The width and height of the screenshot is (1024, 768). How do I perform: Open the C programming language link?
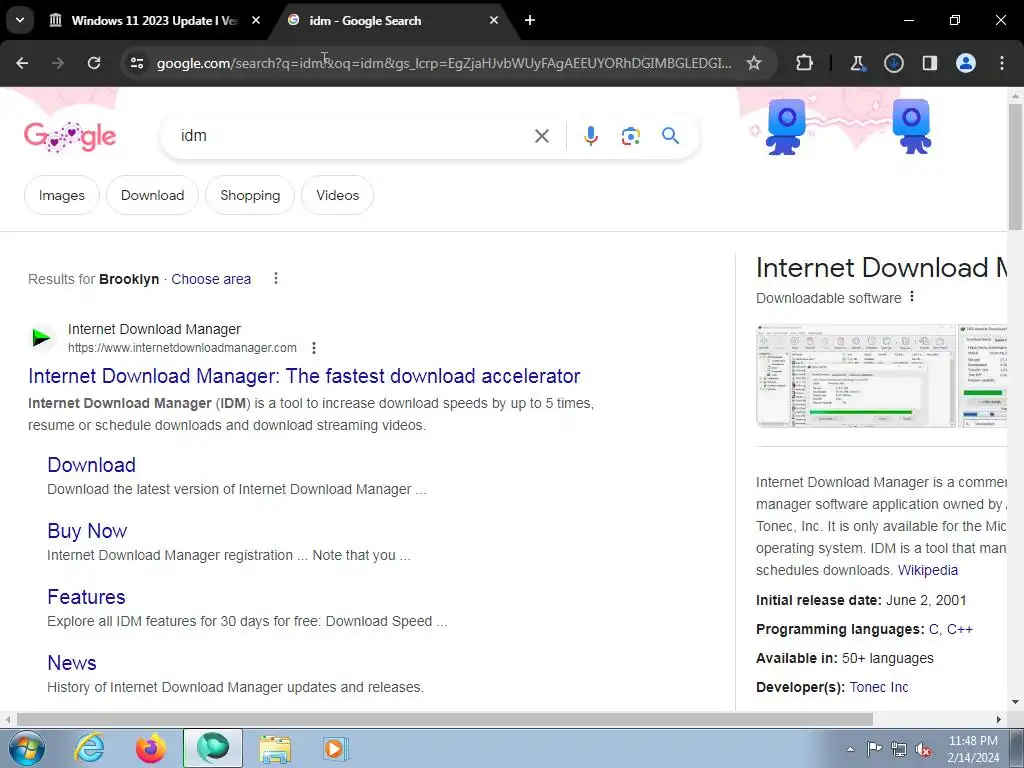934,630
